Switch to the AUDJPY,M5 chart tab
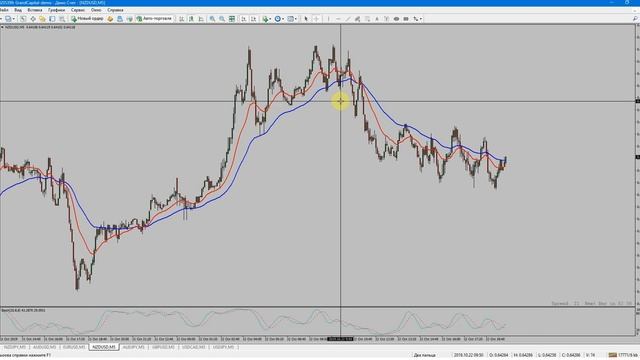The height and width of the screenshot is (360, 640). [x=134, y=347]
